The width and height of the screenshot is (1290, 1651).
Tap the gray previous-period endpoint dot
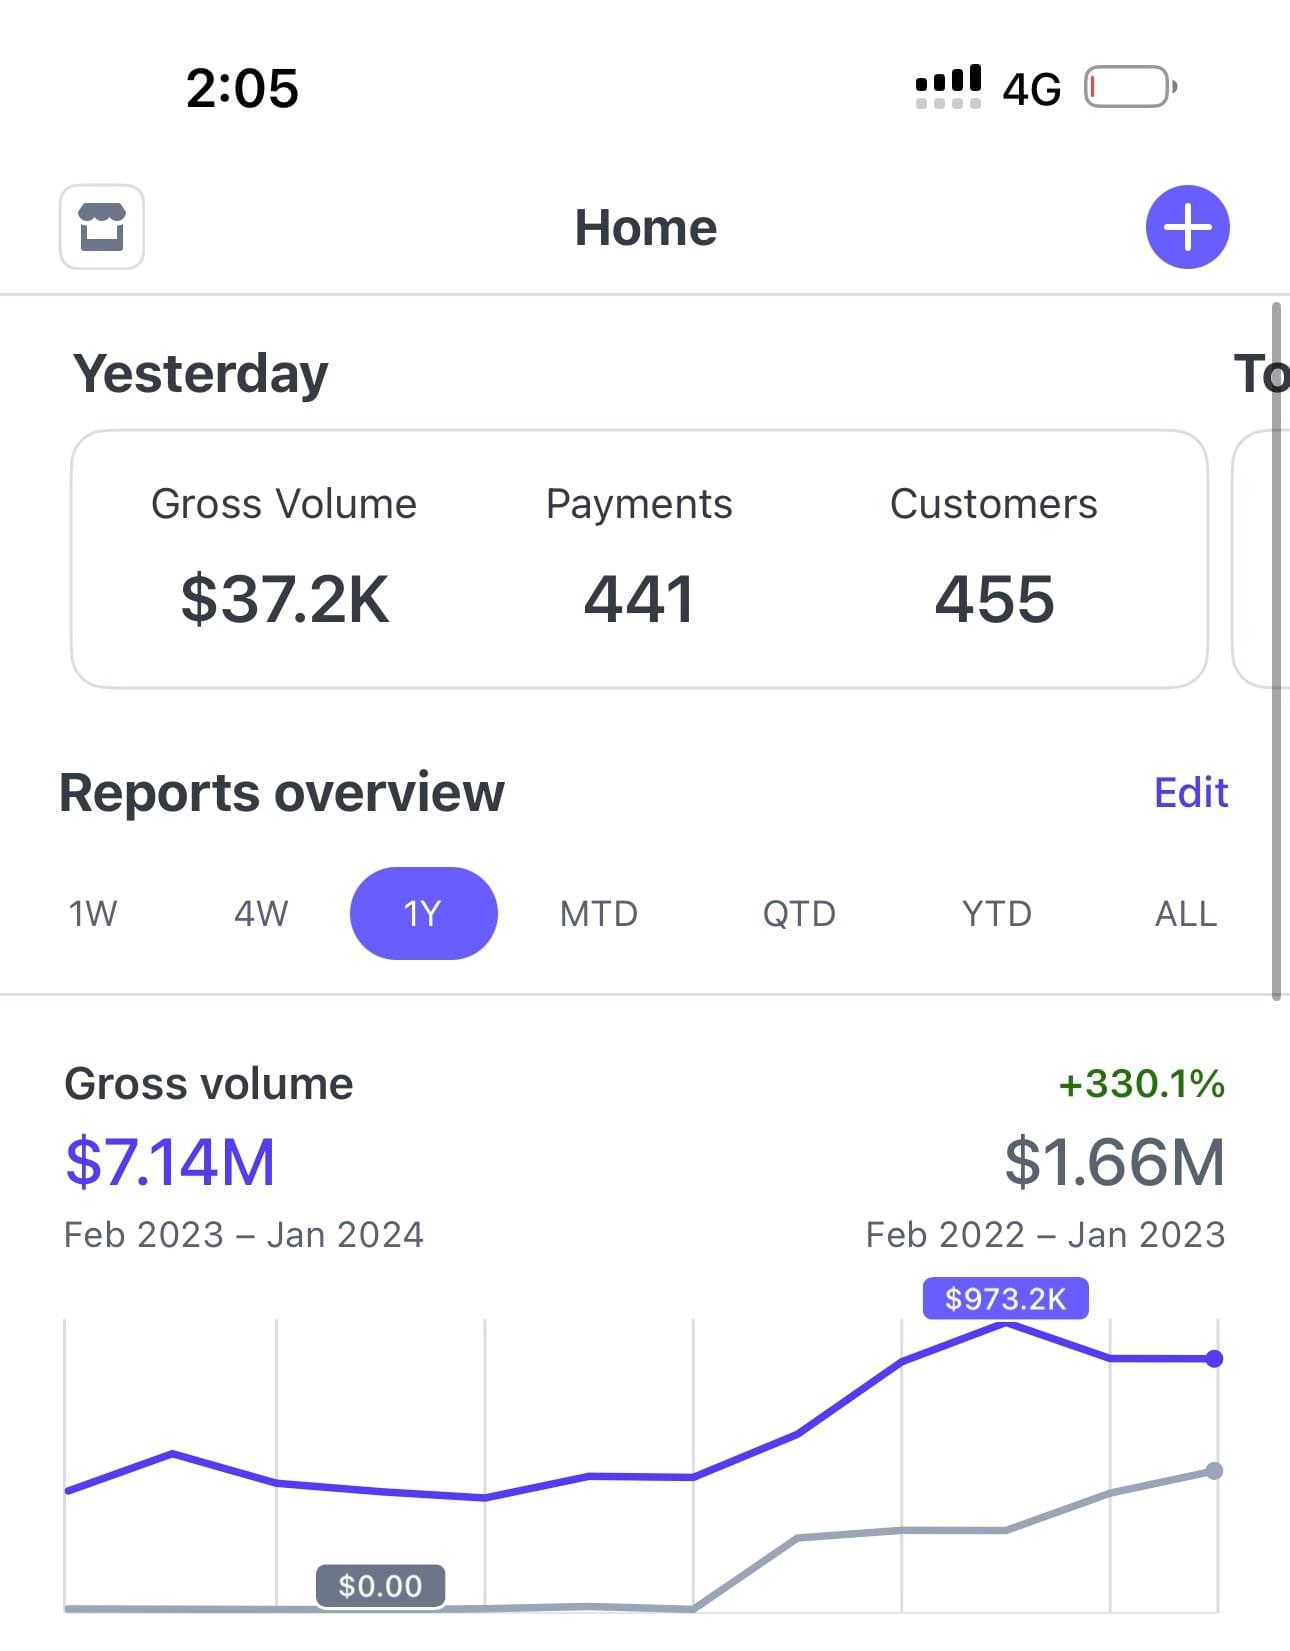[1214, 1471]
